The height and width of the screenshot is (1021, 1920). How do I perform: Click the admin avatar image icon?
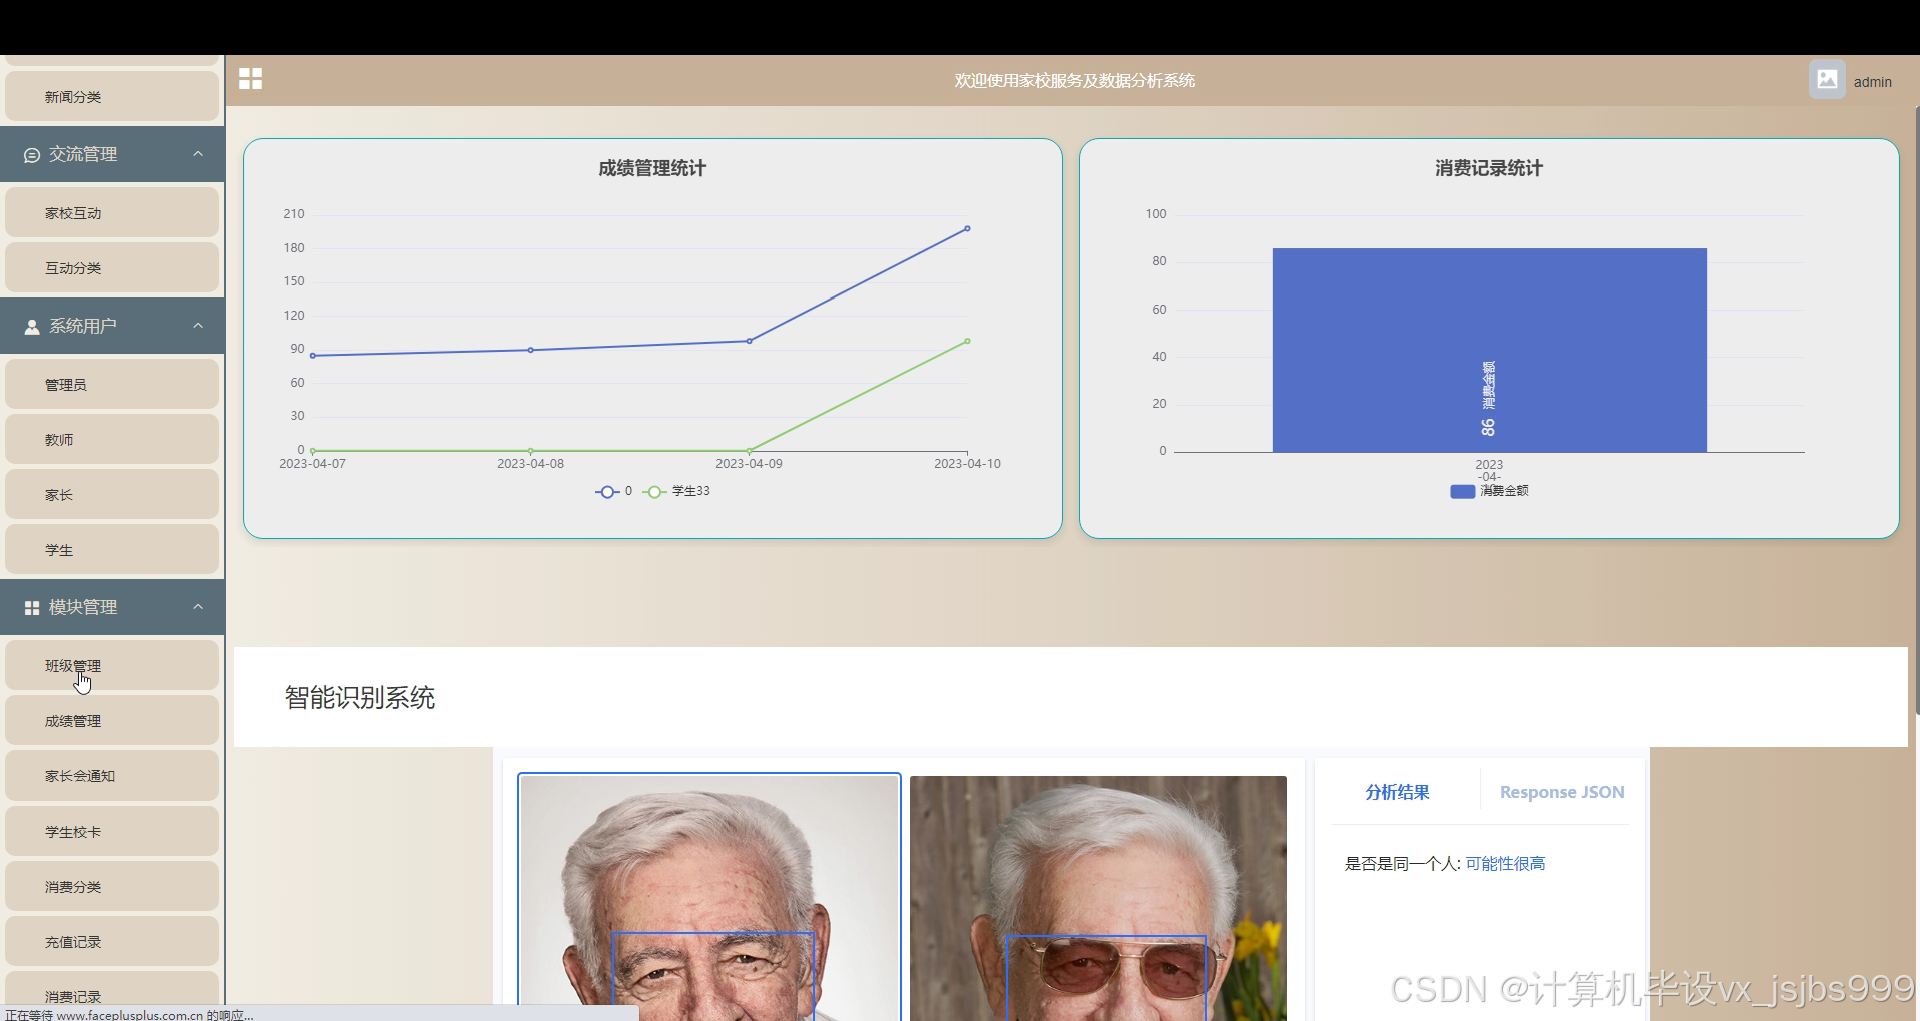pos(1827,80)
